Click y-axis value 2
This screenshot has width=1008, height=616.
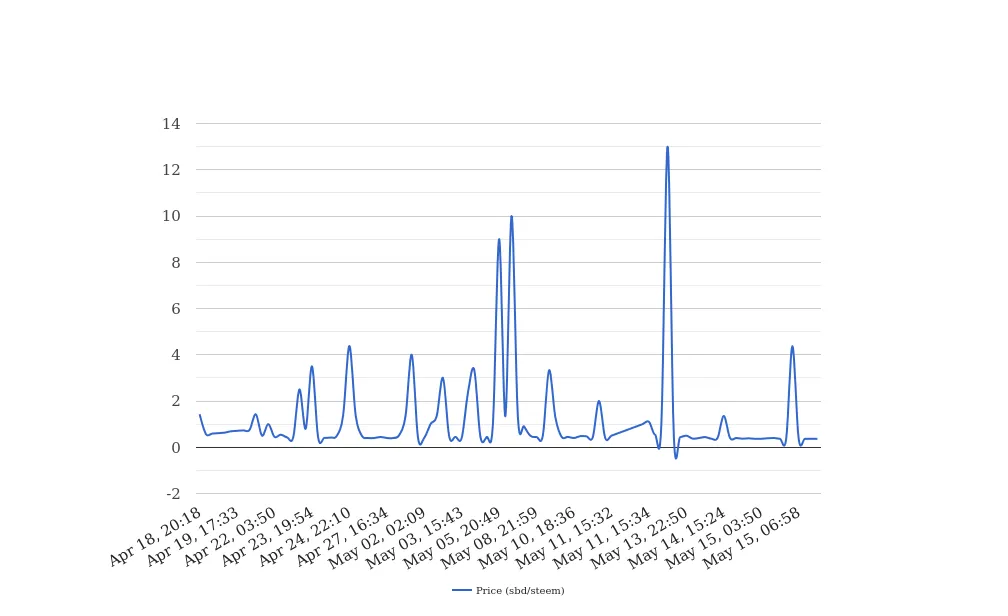pyautogui.click(x=176, y=401)
